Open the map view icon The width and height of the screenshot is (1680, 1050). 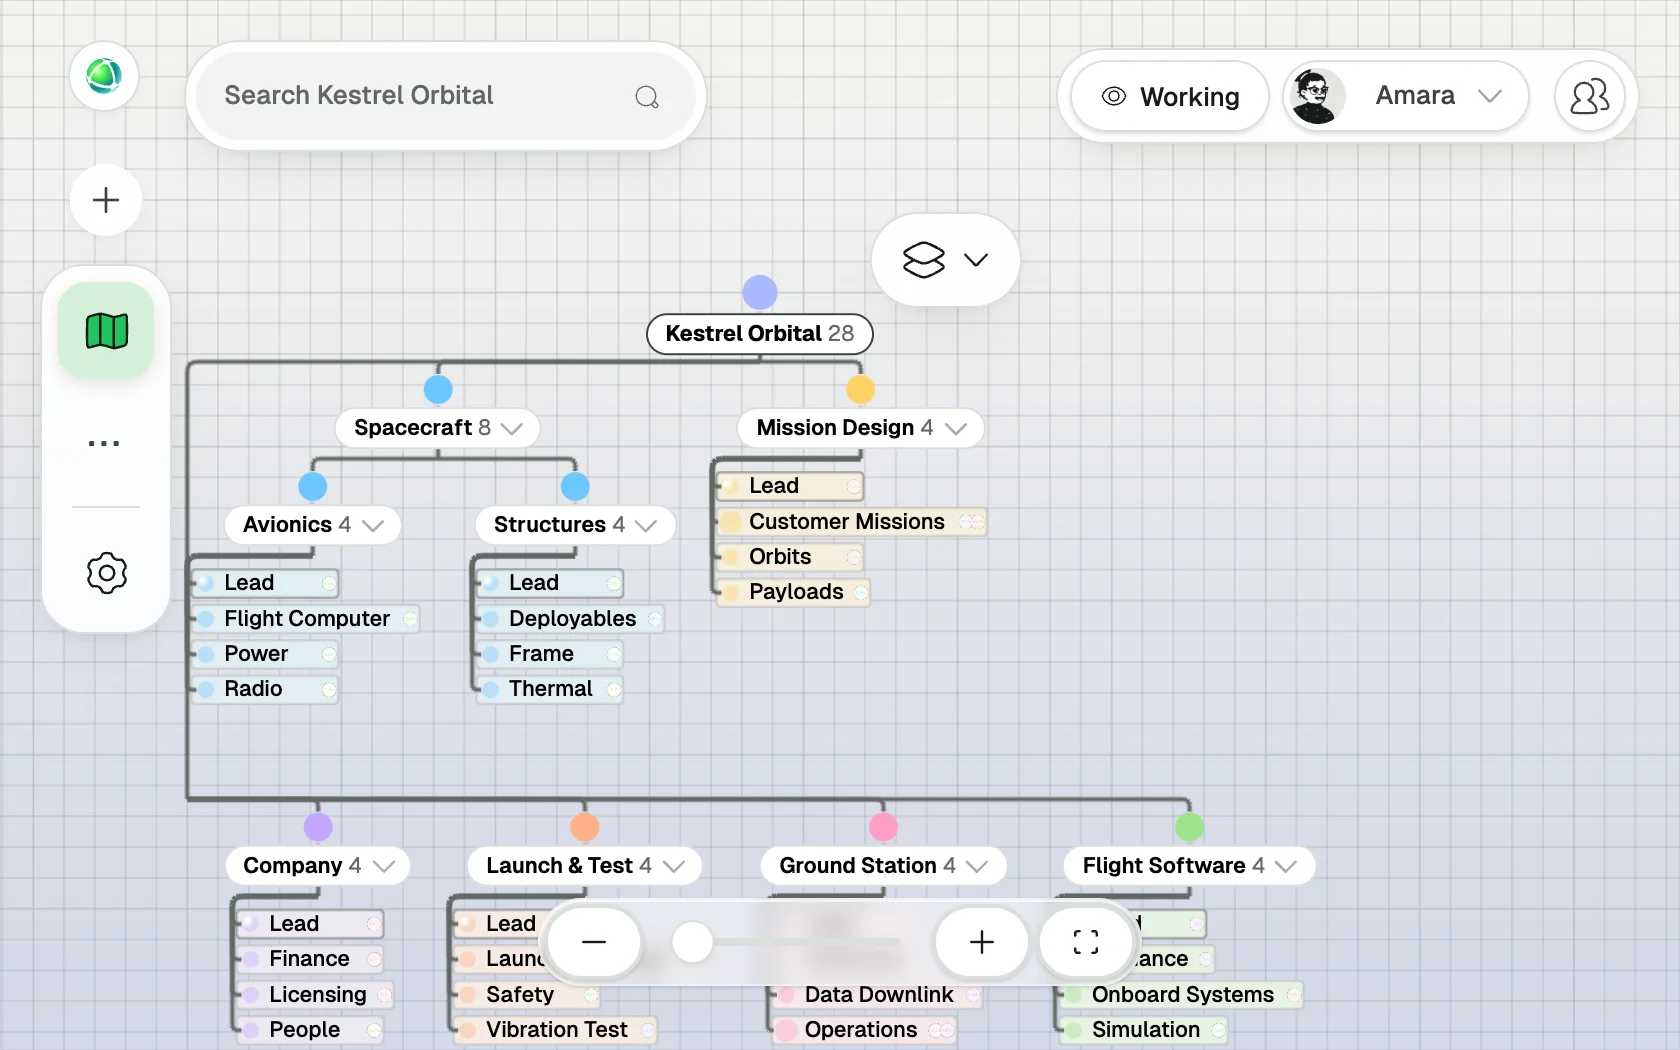coord(106,331)
